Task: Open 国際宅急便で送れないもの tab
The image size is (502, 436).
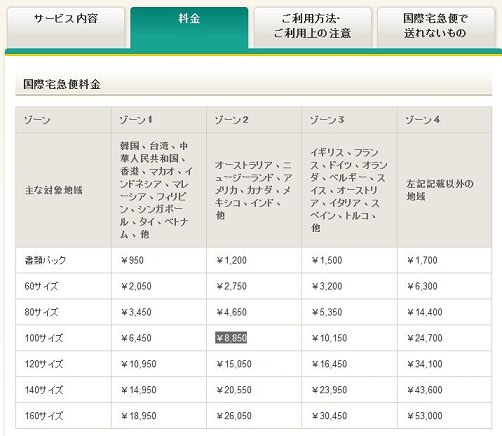Action: 436,27
